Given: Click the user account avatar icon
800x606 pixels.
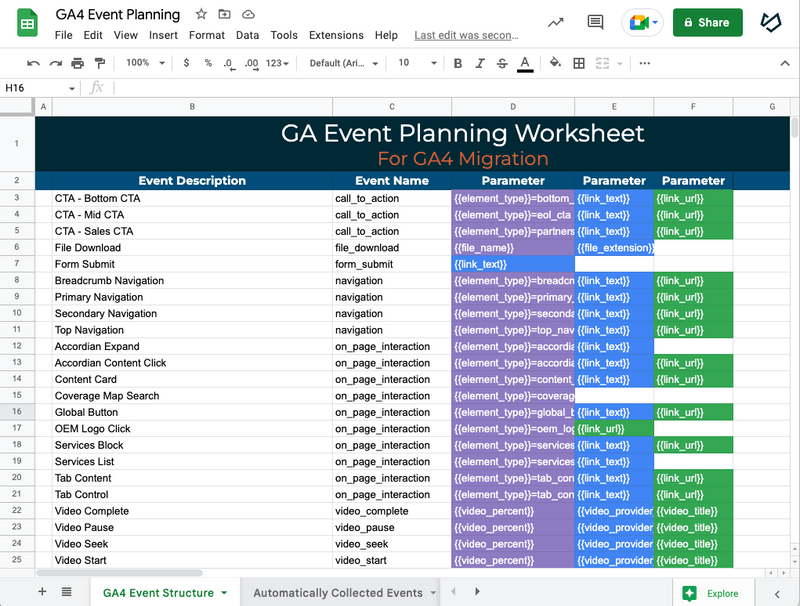Looking at the screenshot, I should tap(771, 22).
